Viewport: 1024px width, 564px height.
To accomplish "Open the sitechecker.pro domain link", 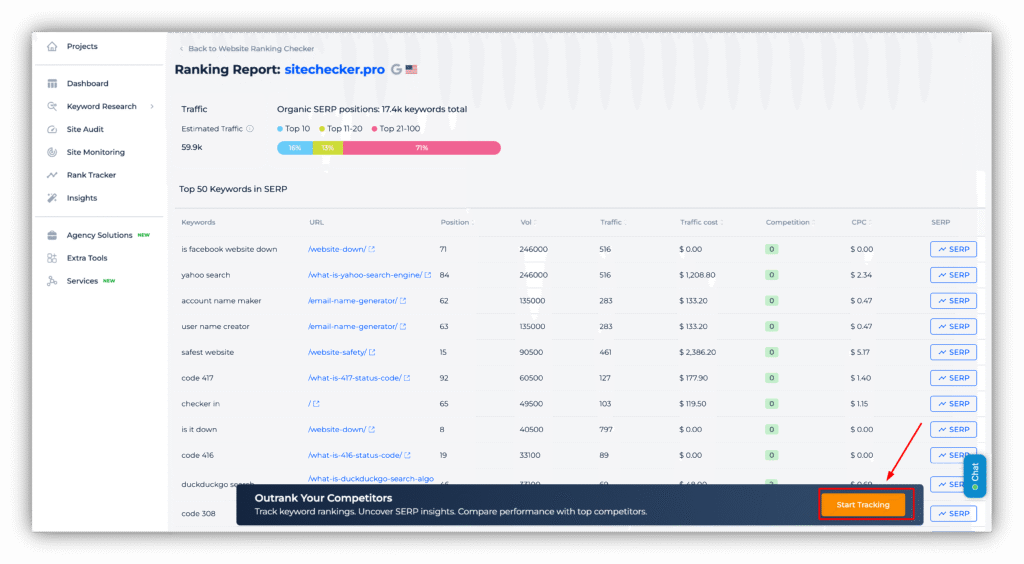I will pyautogui.click(x=334, y=69).
